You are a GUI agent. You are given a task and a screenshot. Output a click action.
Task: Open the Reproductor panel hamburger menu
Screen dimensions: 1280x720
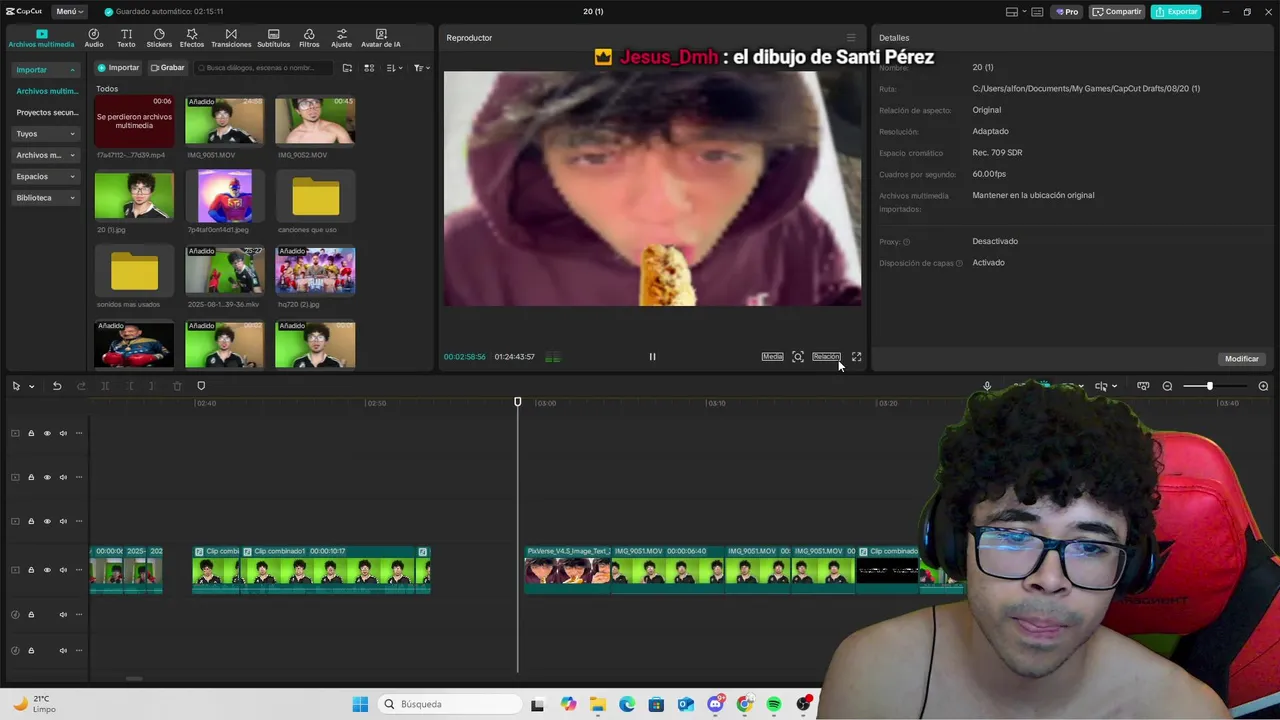(851, 38)
